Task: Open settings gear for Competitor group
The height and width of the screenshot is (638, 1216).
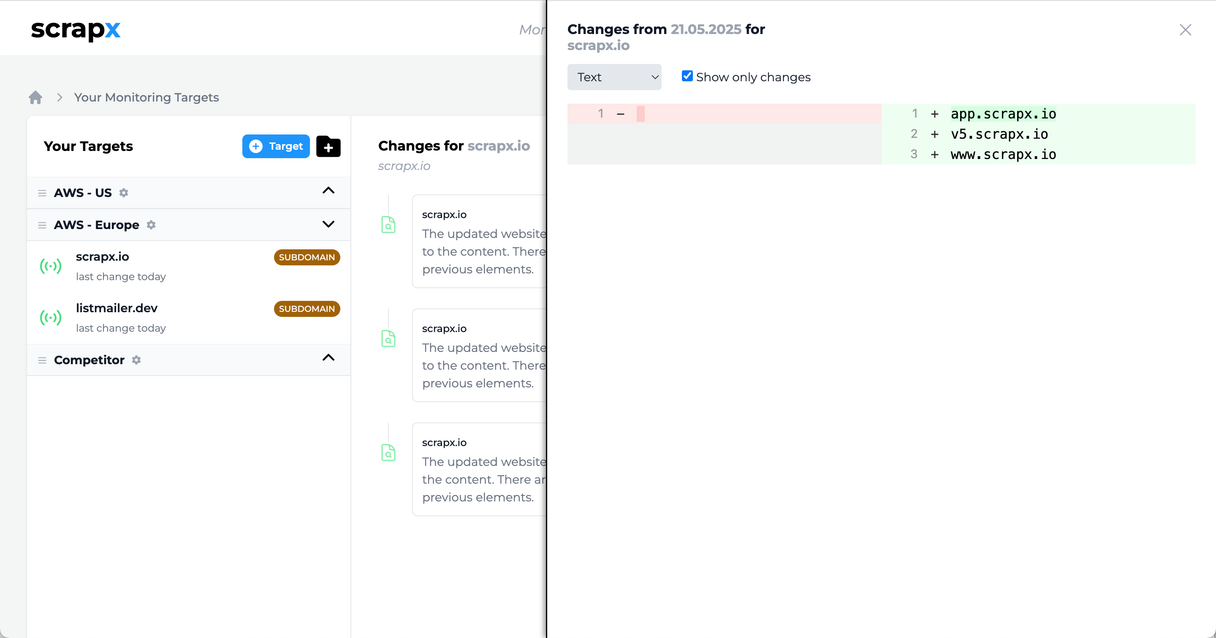Action: point(136,360)
